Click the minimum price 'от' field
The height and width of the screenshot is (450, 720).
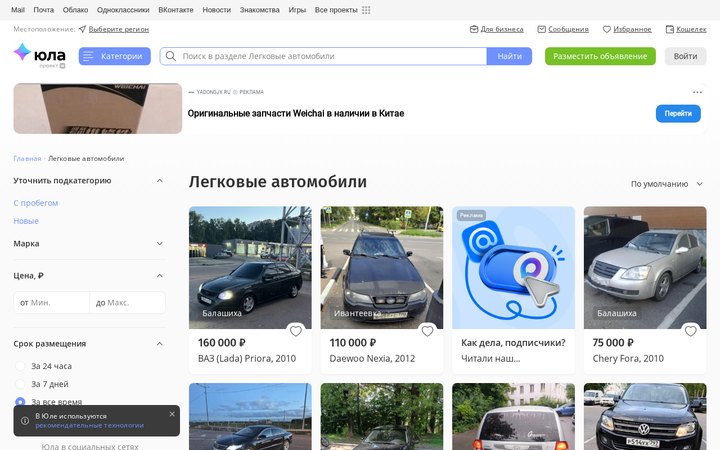[51, 303]
